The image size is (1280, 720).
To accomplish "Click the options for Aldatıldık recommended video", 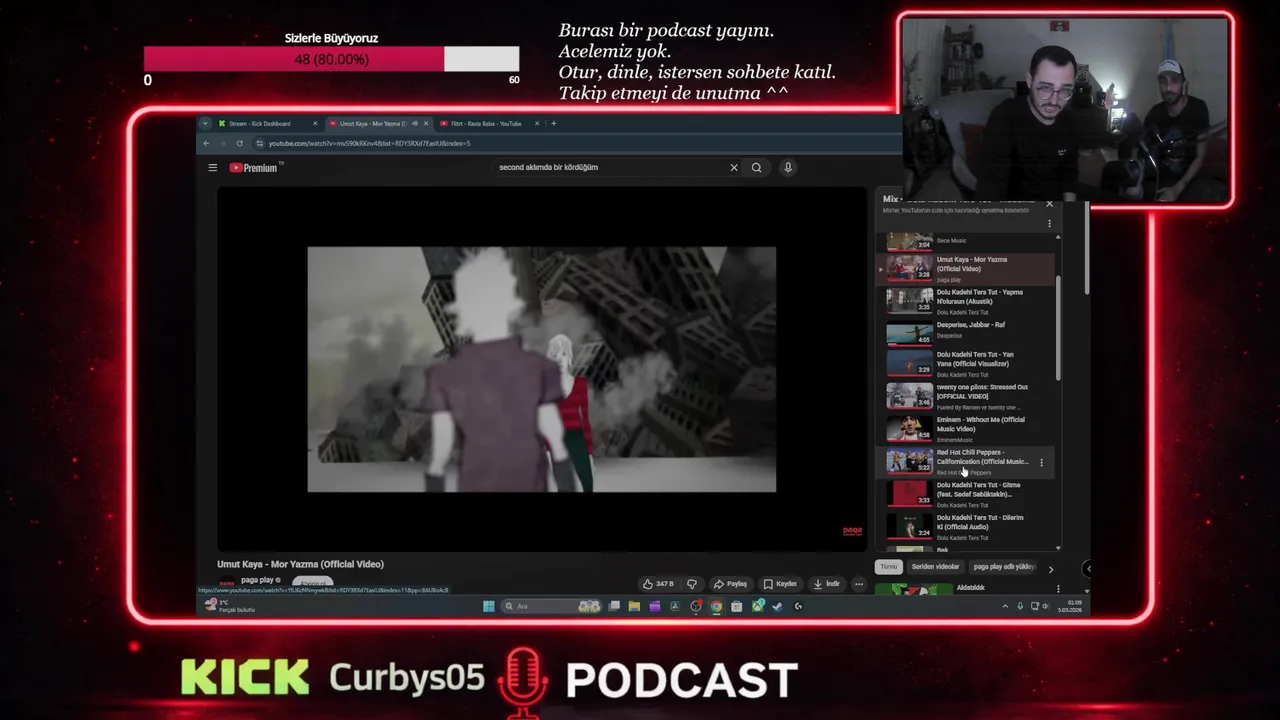I will point(1058,589).
